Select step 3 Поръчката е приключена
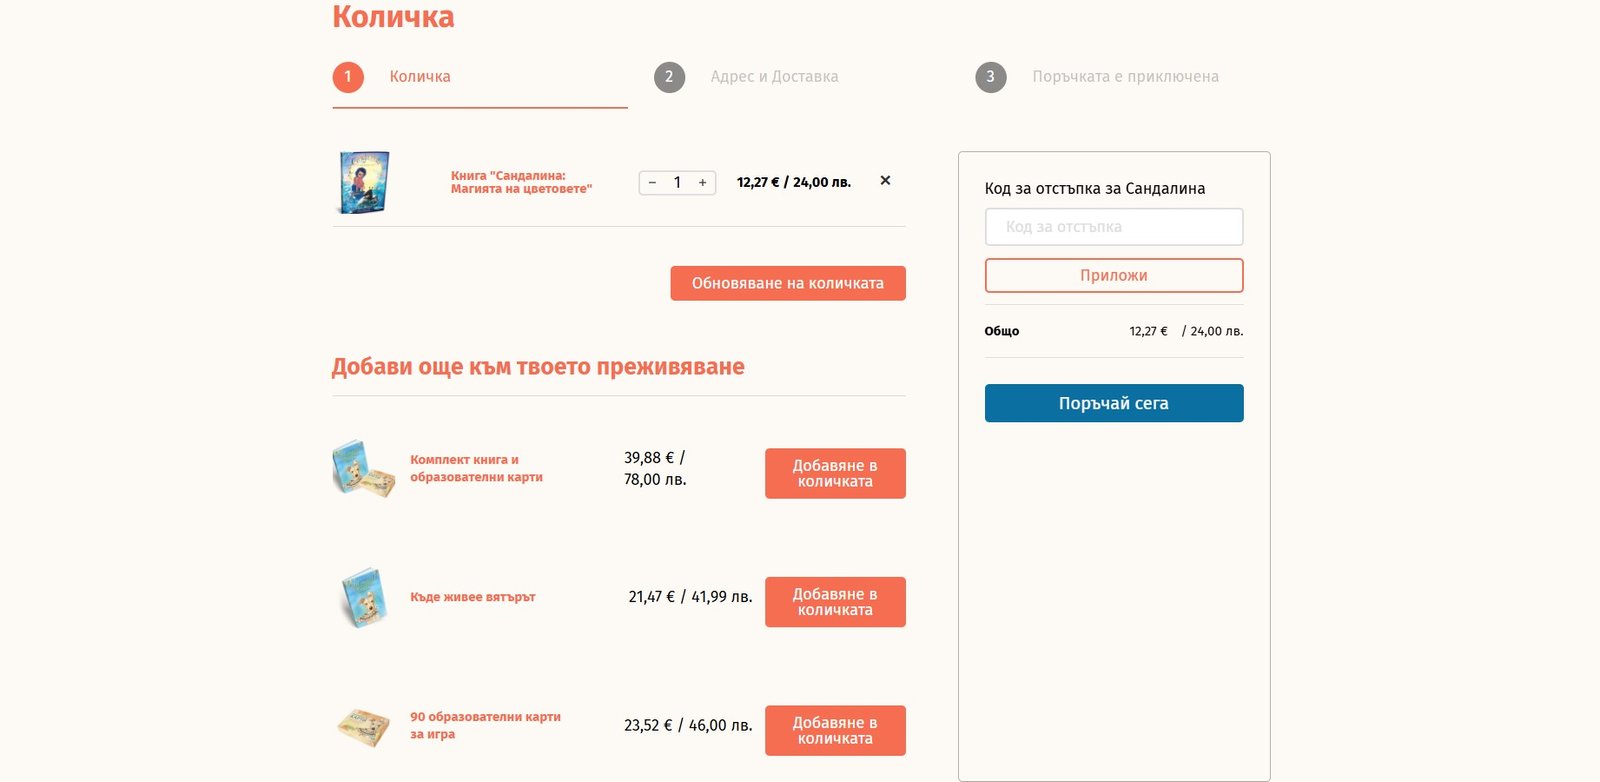 click(1125, 77)
